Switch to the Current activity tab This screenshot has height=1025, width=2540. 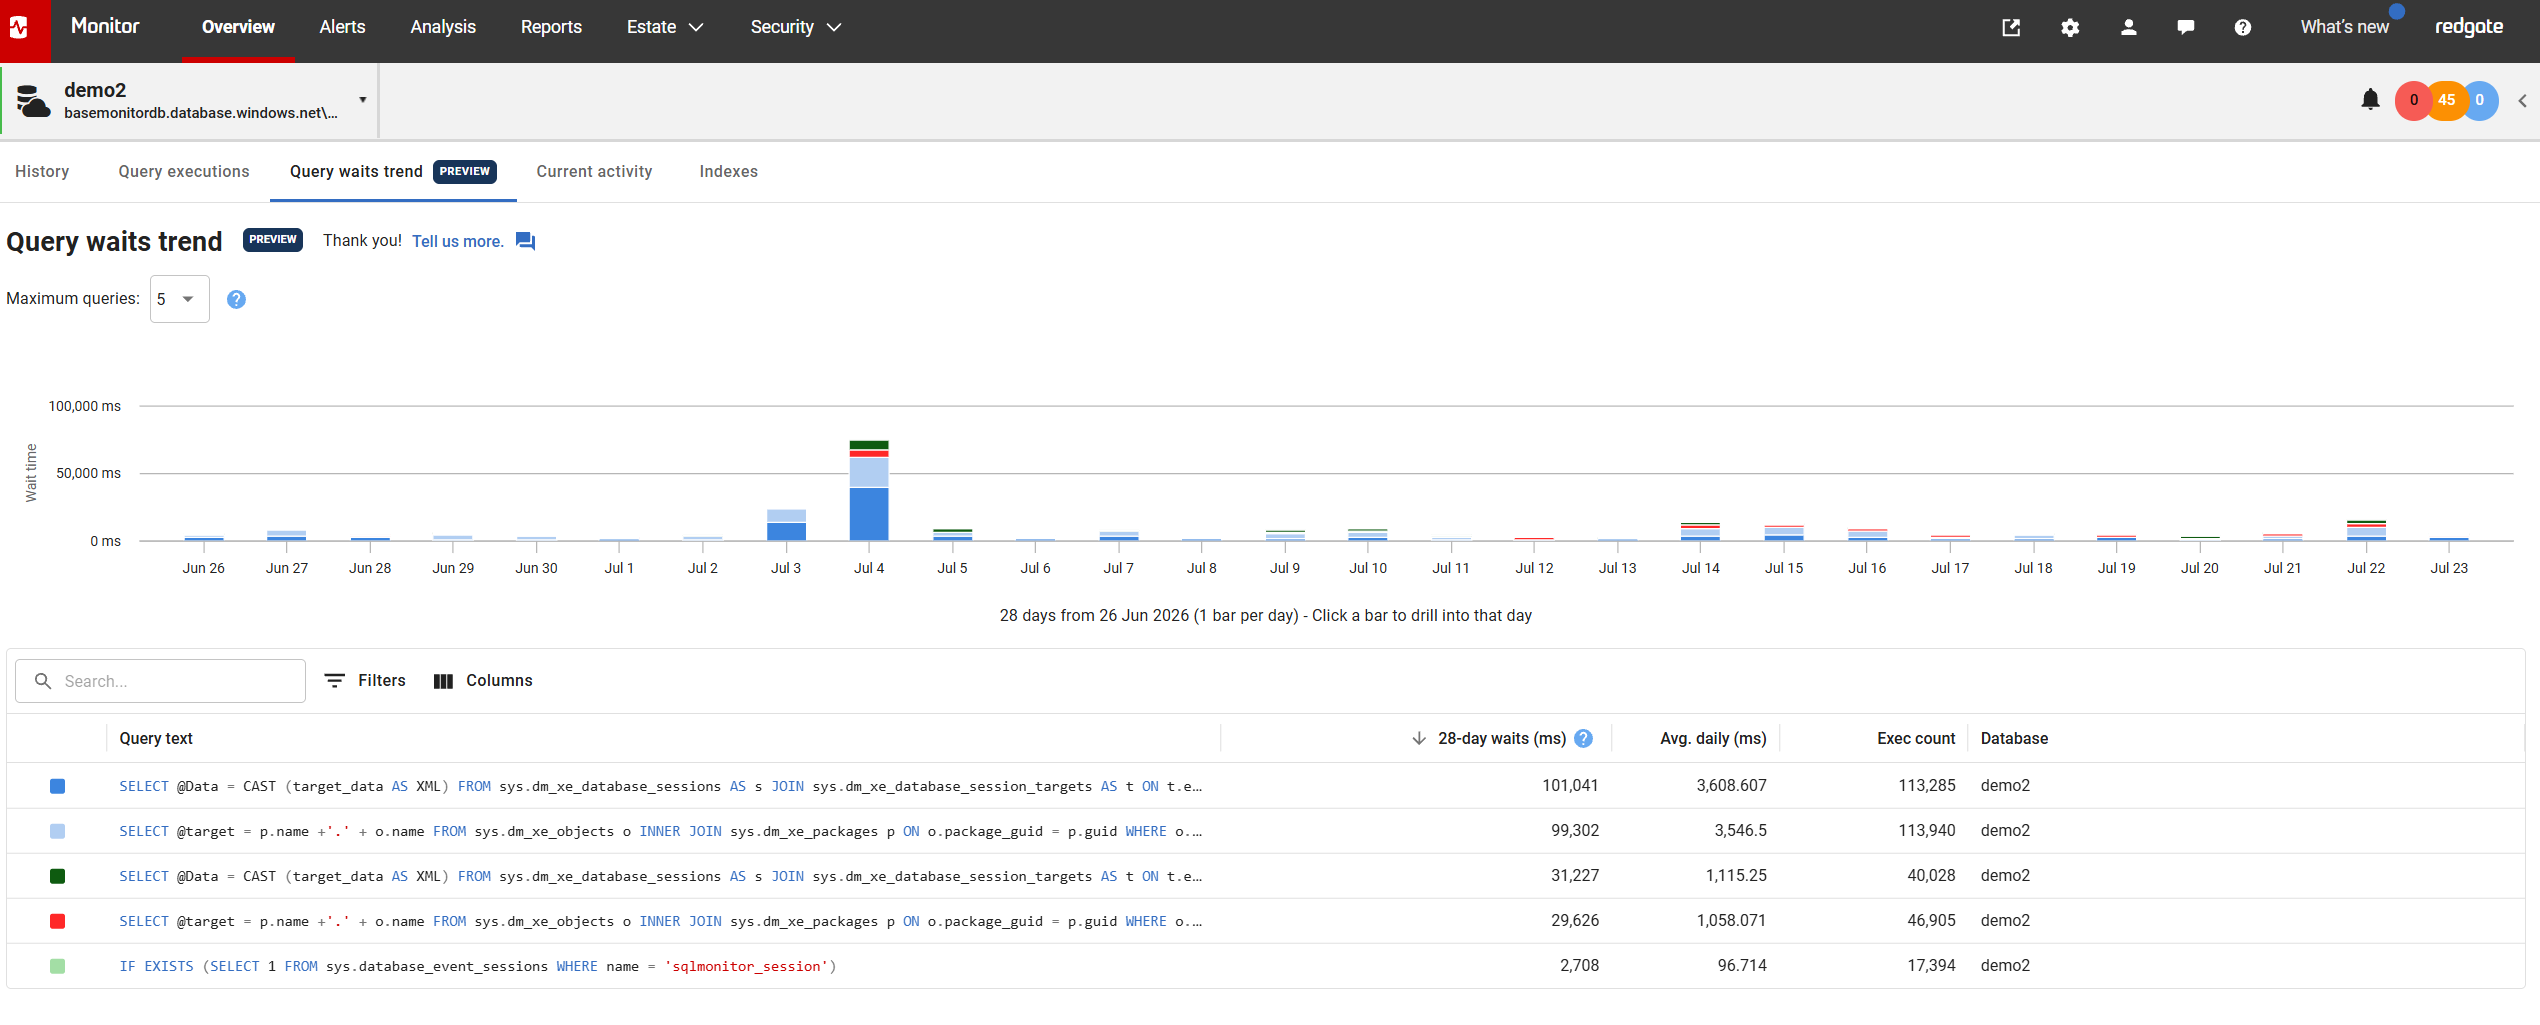[594, 171]
